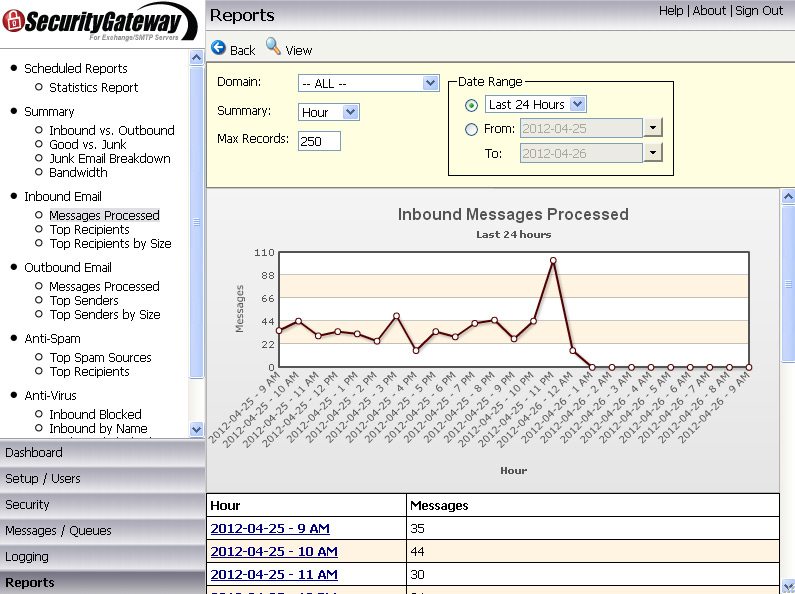Click the table cell showing 35
Image resolution: width=795 pixels, height=594 pixels.
point(593,529)
